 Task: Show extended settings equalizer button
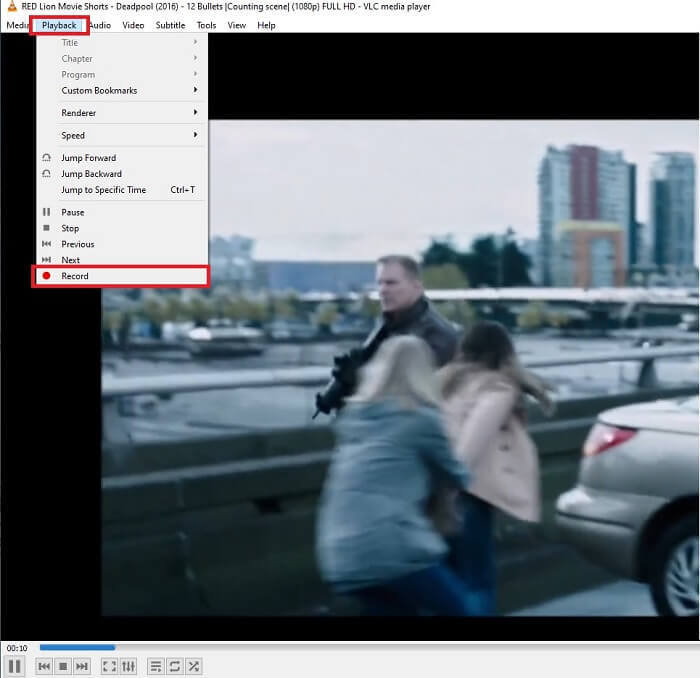pos(128,666)
